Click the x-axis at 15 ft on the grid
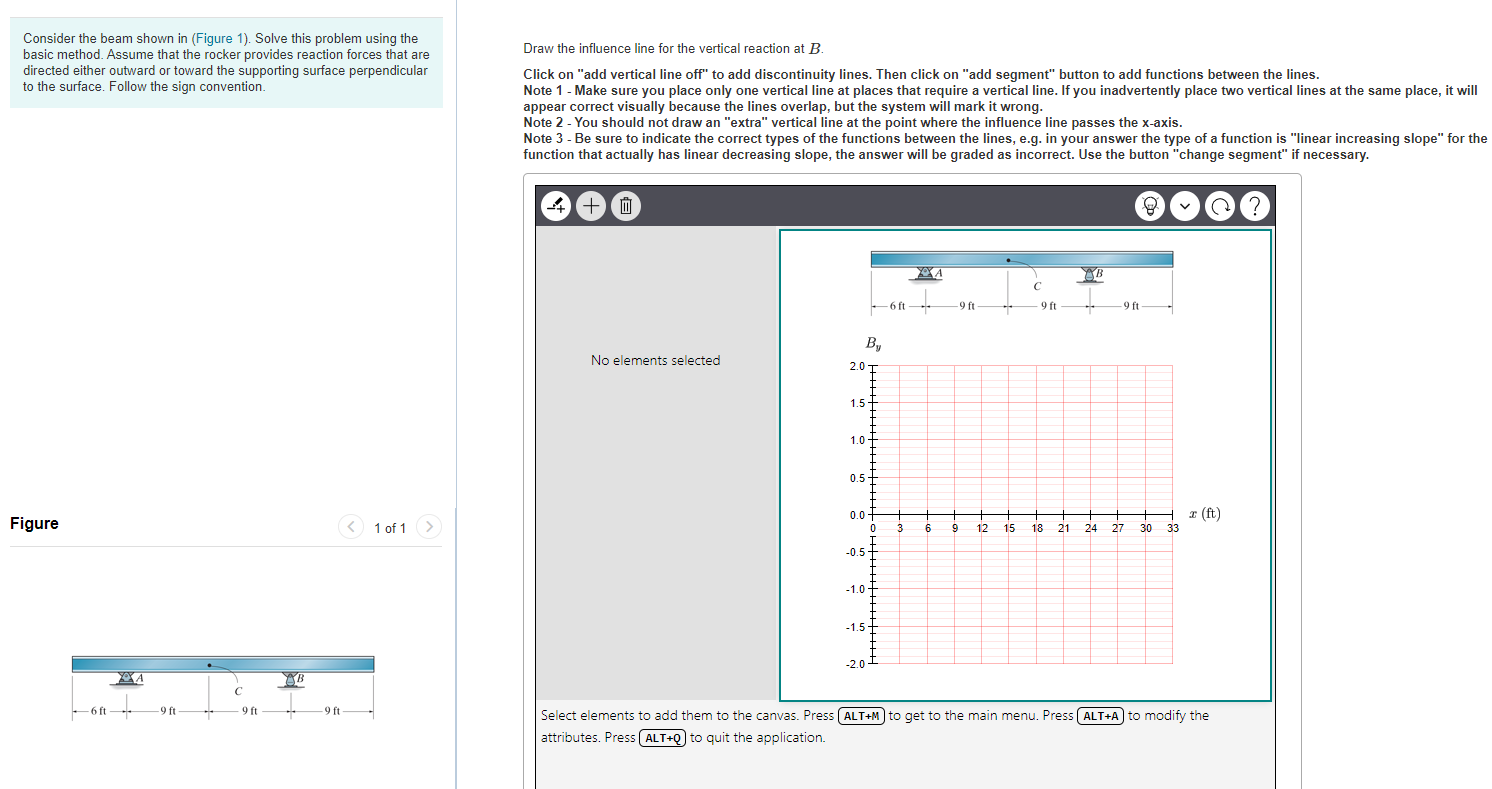The image size is (1492, 789). coord(1009,515)
